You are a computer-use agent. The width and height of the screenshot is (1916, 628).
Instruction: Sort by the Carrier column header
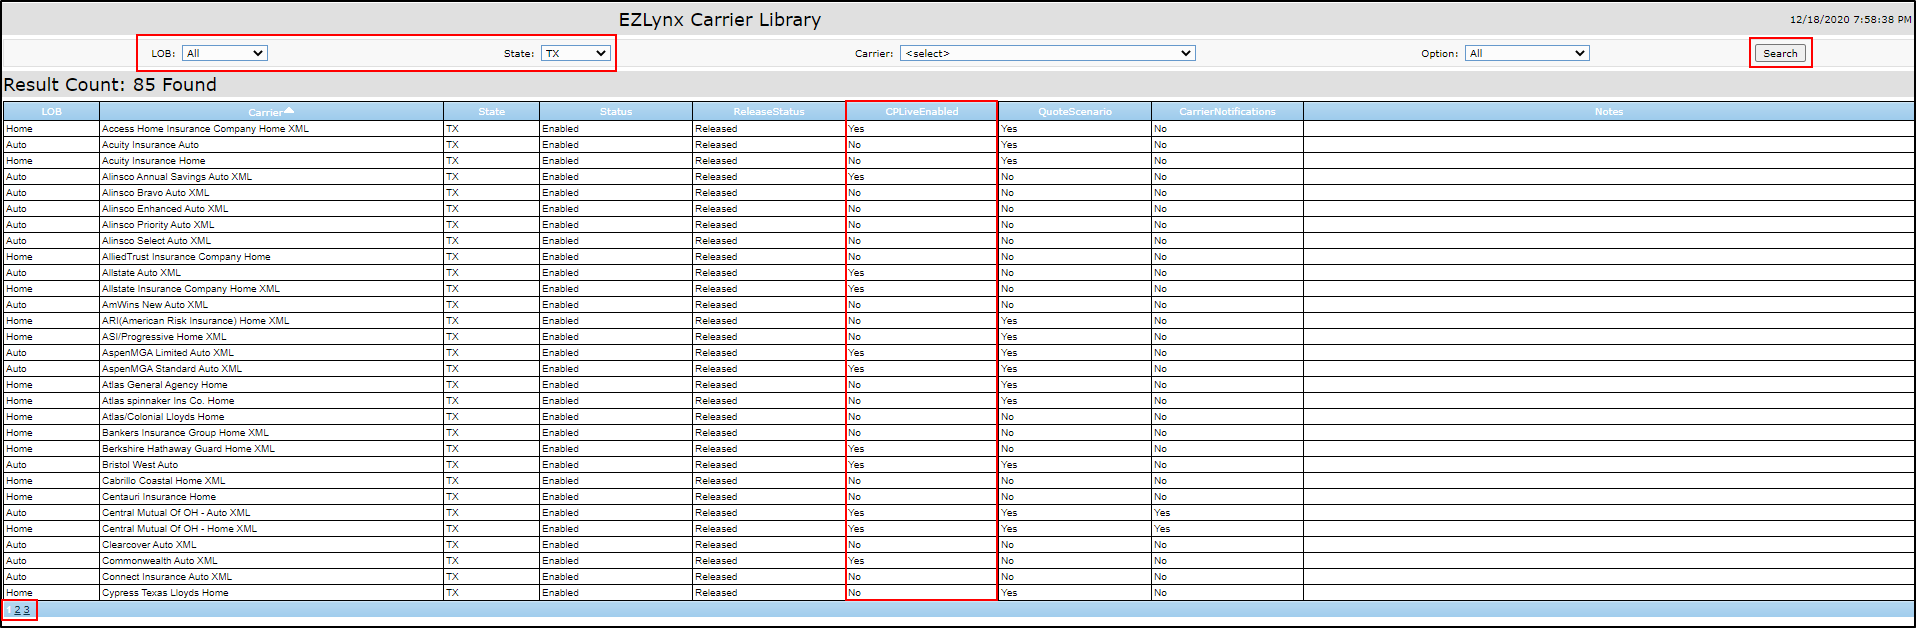click(265, 112)
